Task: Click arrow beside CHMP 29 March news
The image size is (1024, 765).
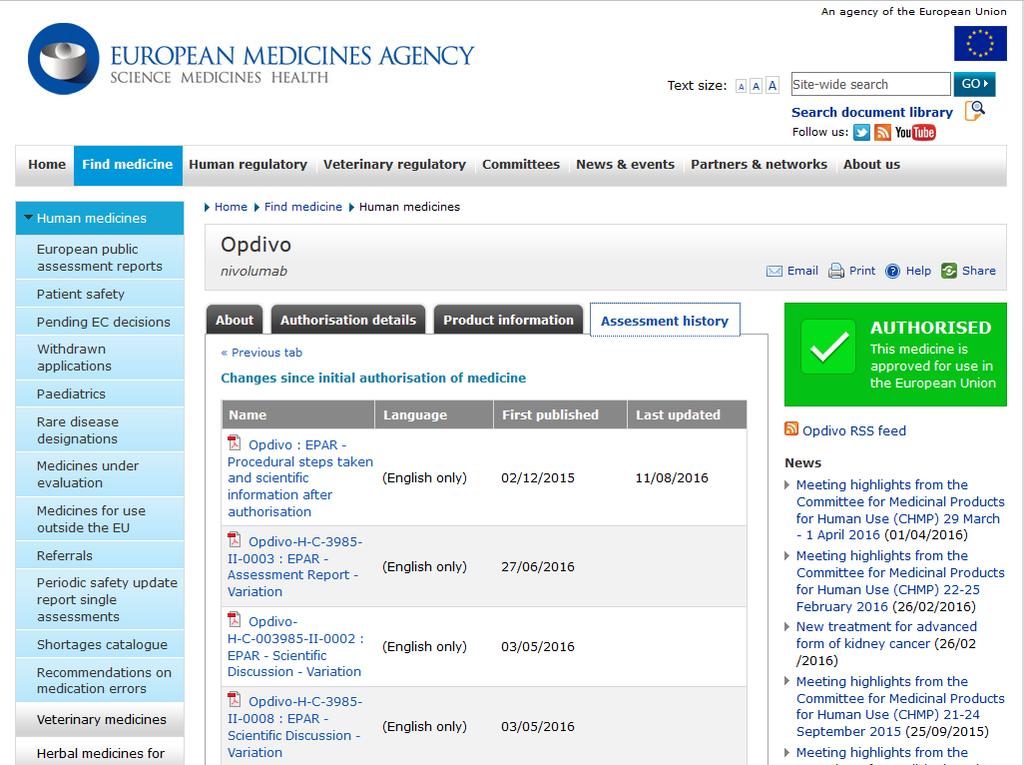Action: point(787,485)
